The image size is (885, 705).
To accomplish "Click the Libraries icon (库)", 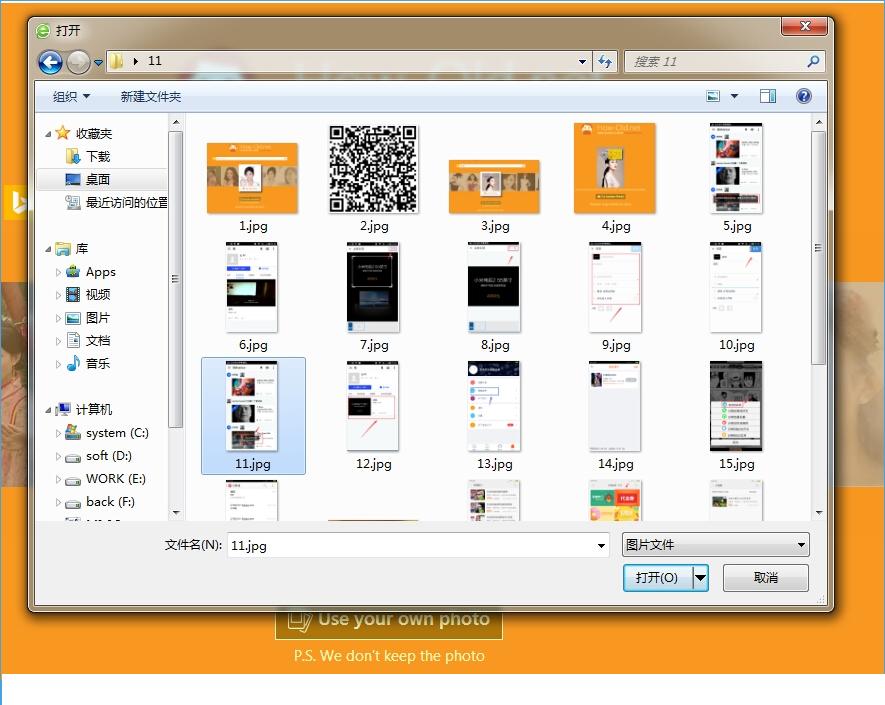I will (63, 248).
